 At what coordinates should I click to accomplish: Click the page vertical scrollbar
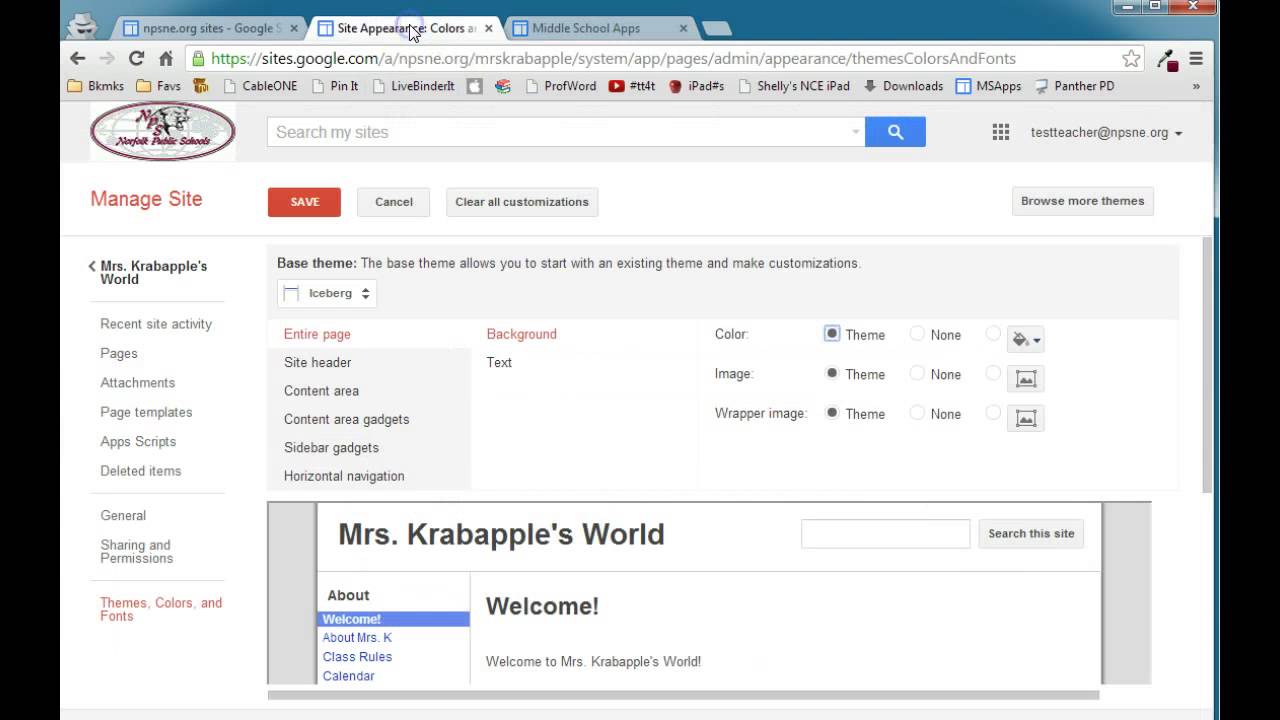1208,365
